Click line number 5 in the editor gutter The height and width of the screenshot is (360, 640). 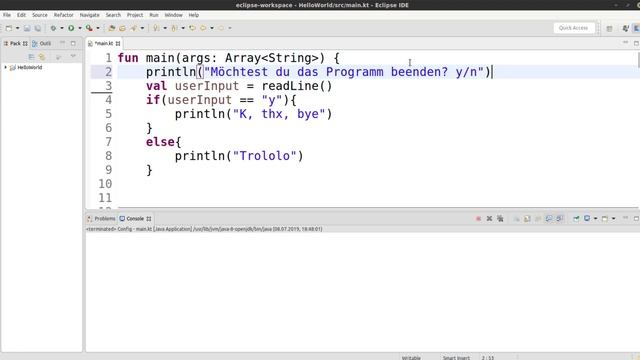tap(108, 114)
